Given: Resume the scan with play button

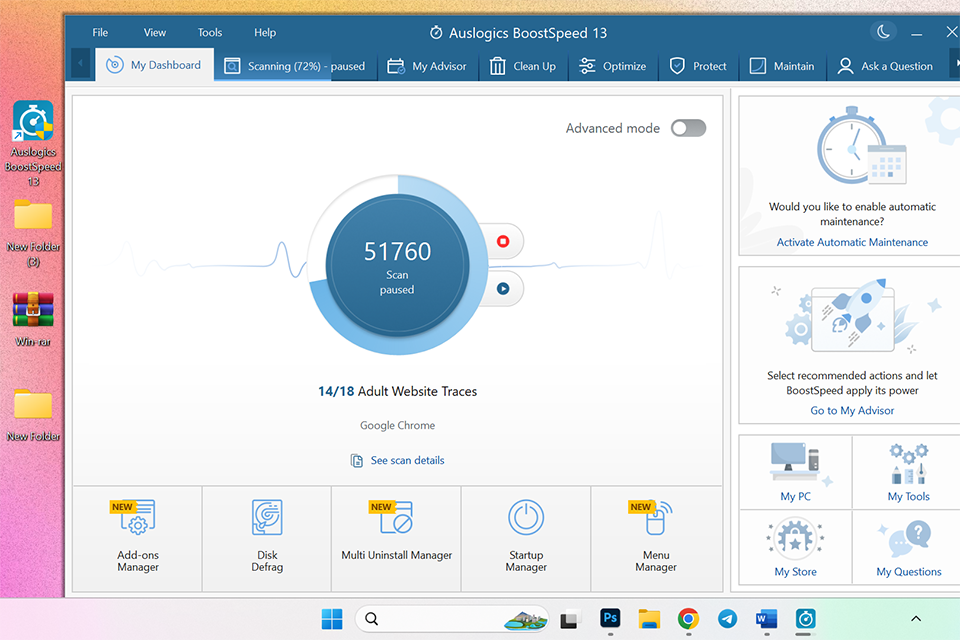Looking at the screenshot, I should point(503,289).
